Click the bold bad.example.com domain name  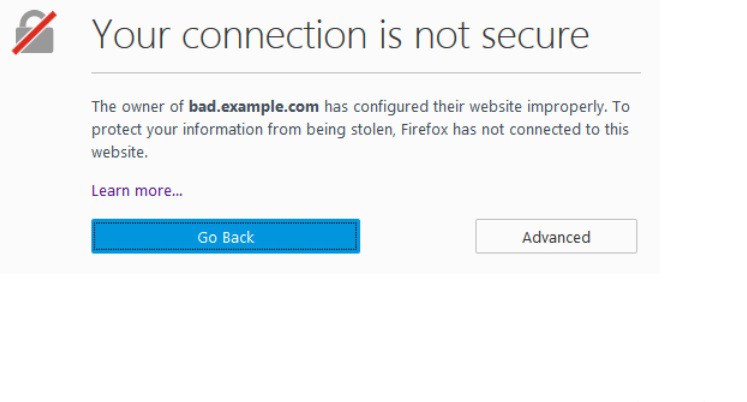(254, 106)
